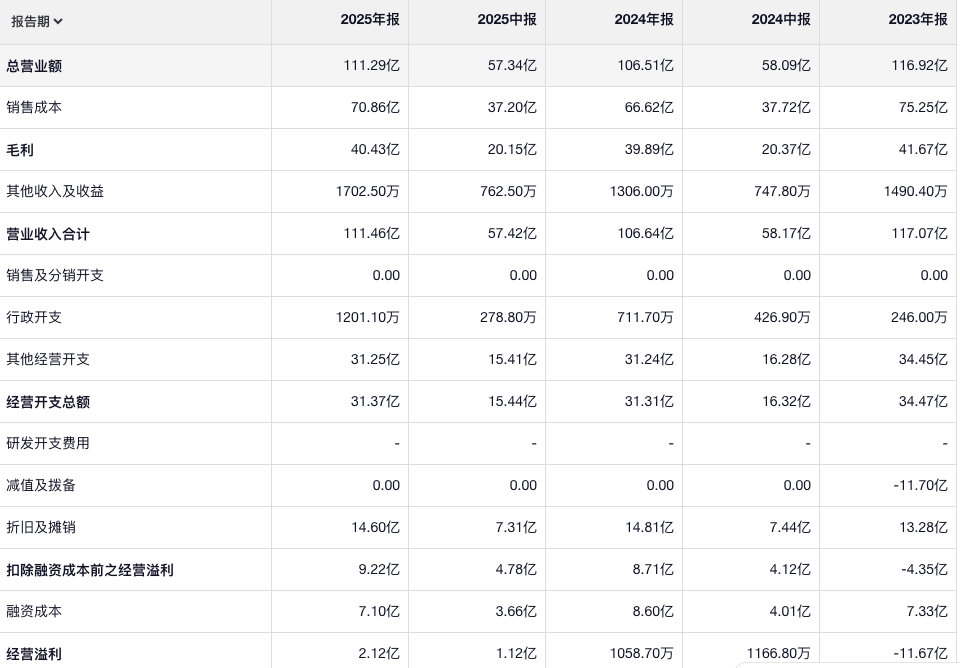Click the 2024年报 column header
The image size is (960, 668).
(x=644, y=20)
